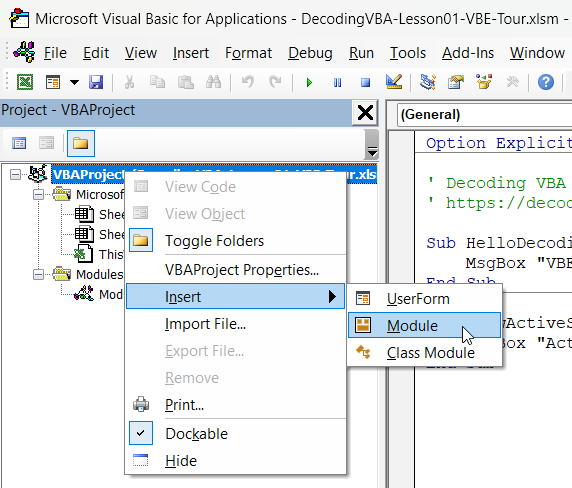
Task: Click the MsgBox "VBE code line
Action: pyautogui.click(x=519, y=263)
